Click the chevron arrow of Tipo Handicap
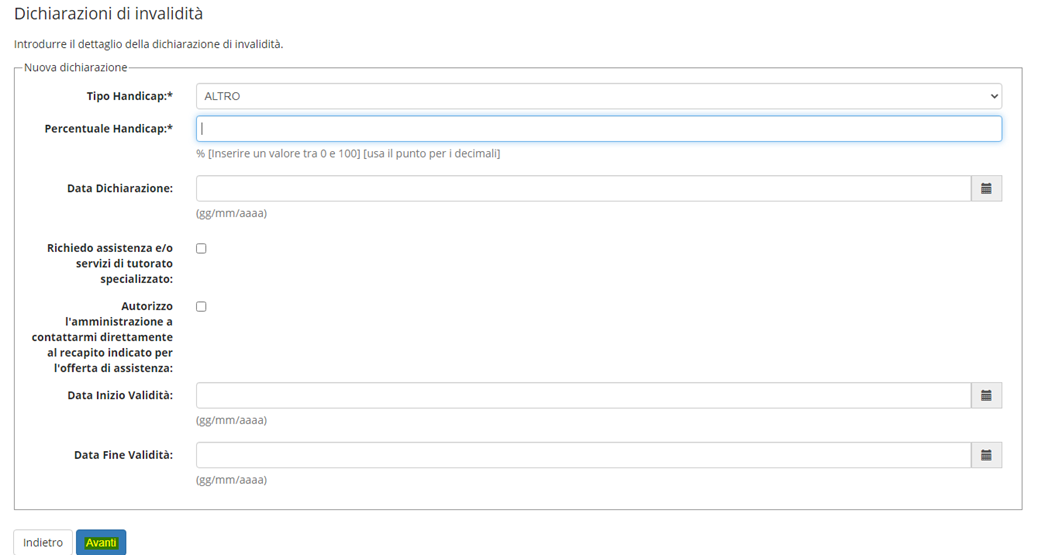The image size is (1038, 555). click(x=994, y=96)
